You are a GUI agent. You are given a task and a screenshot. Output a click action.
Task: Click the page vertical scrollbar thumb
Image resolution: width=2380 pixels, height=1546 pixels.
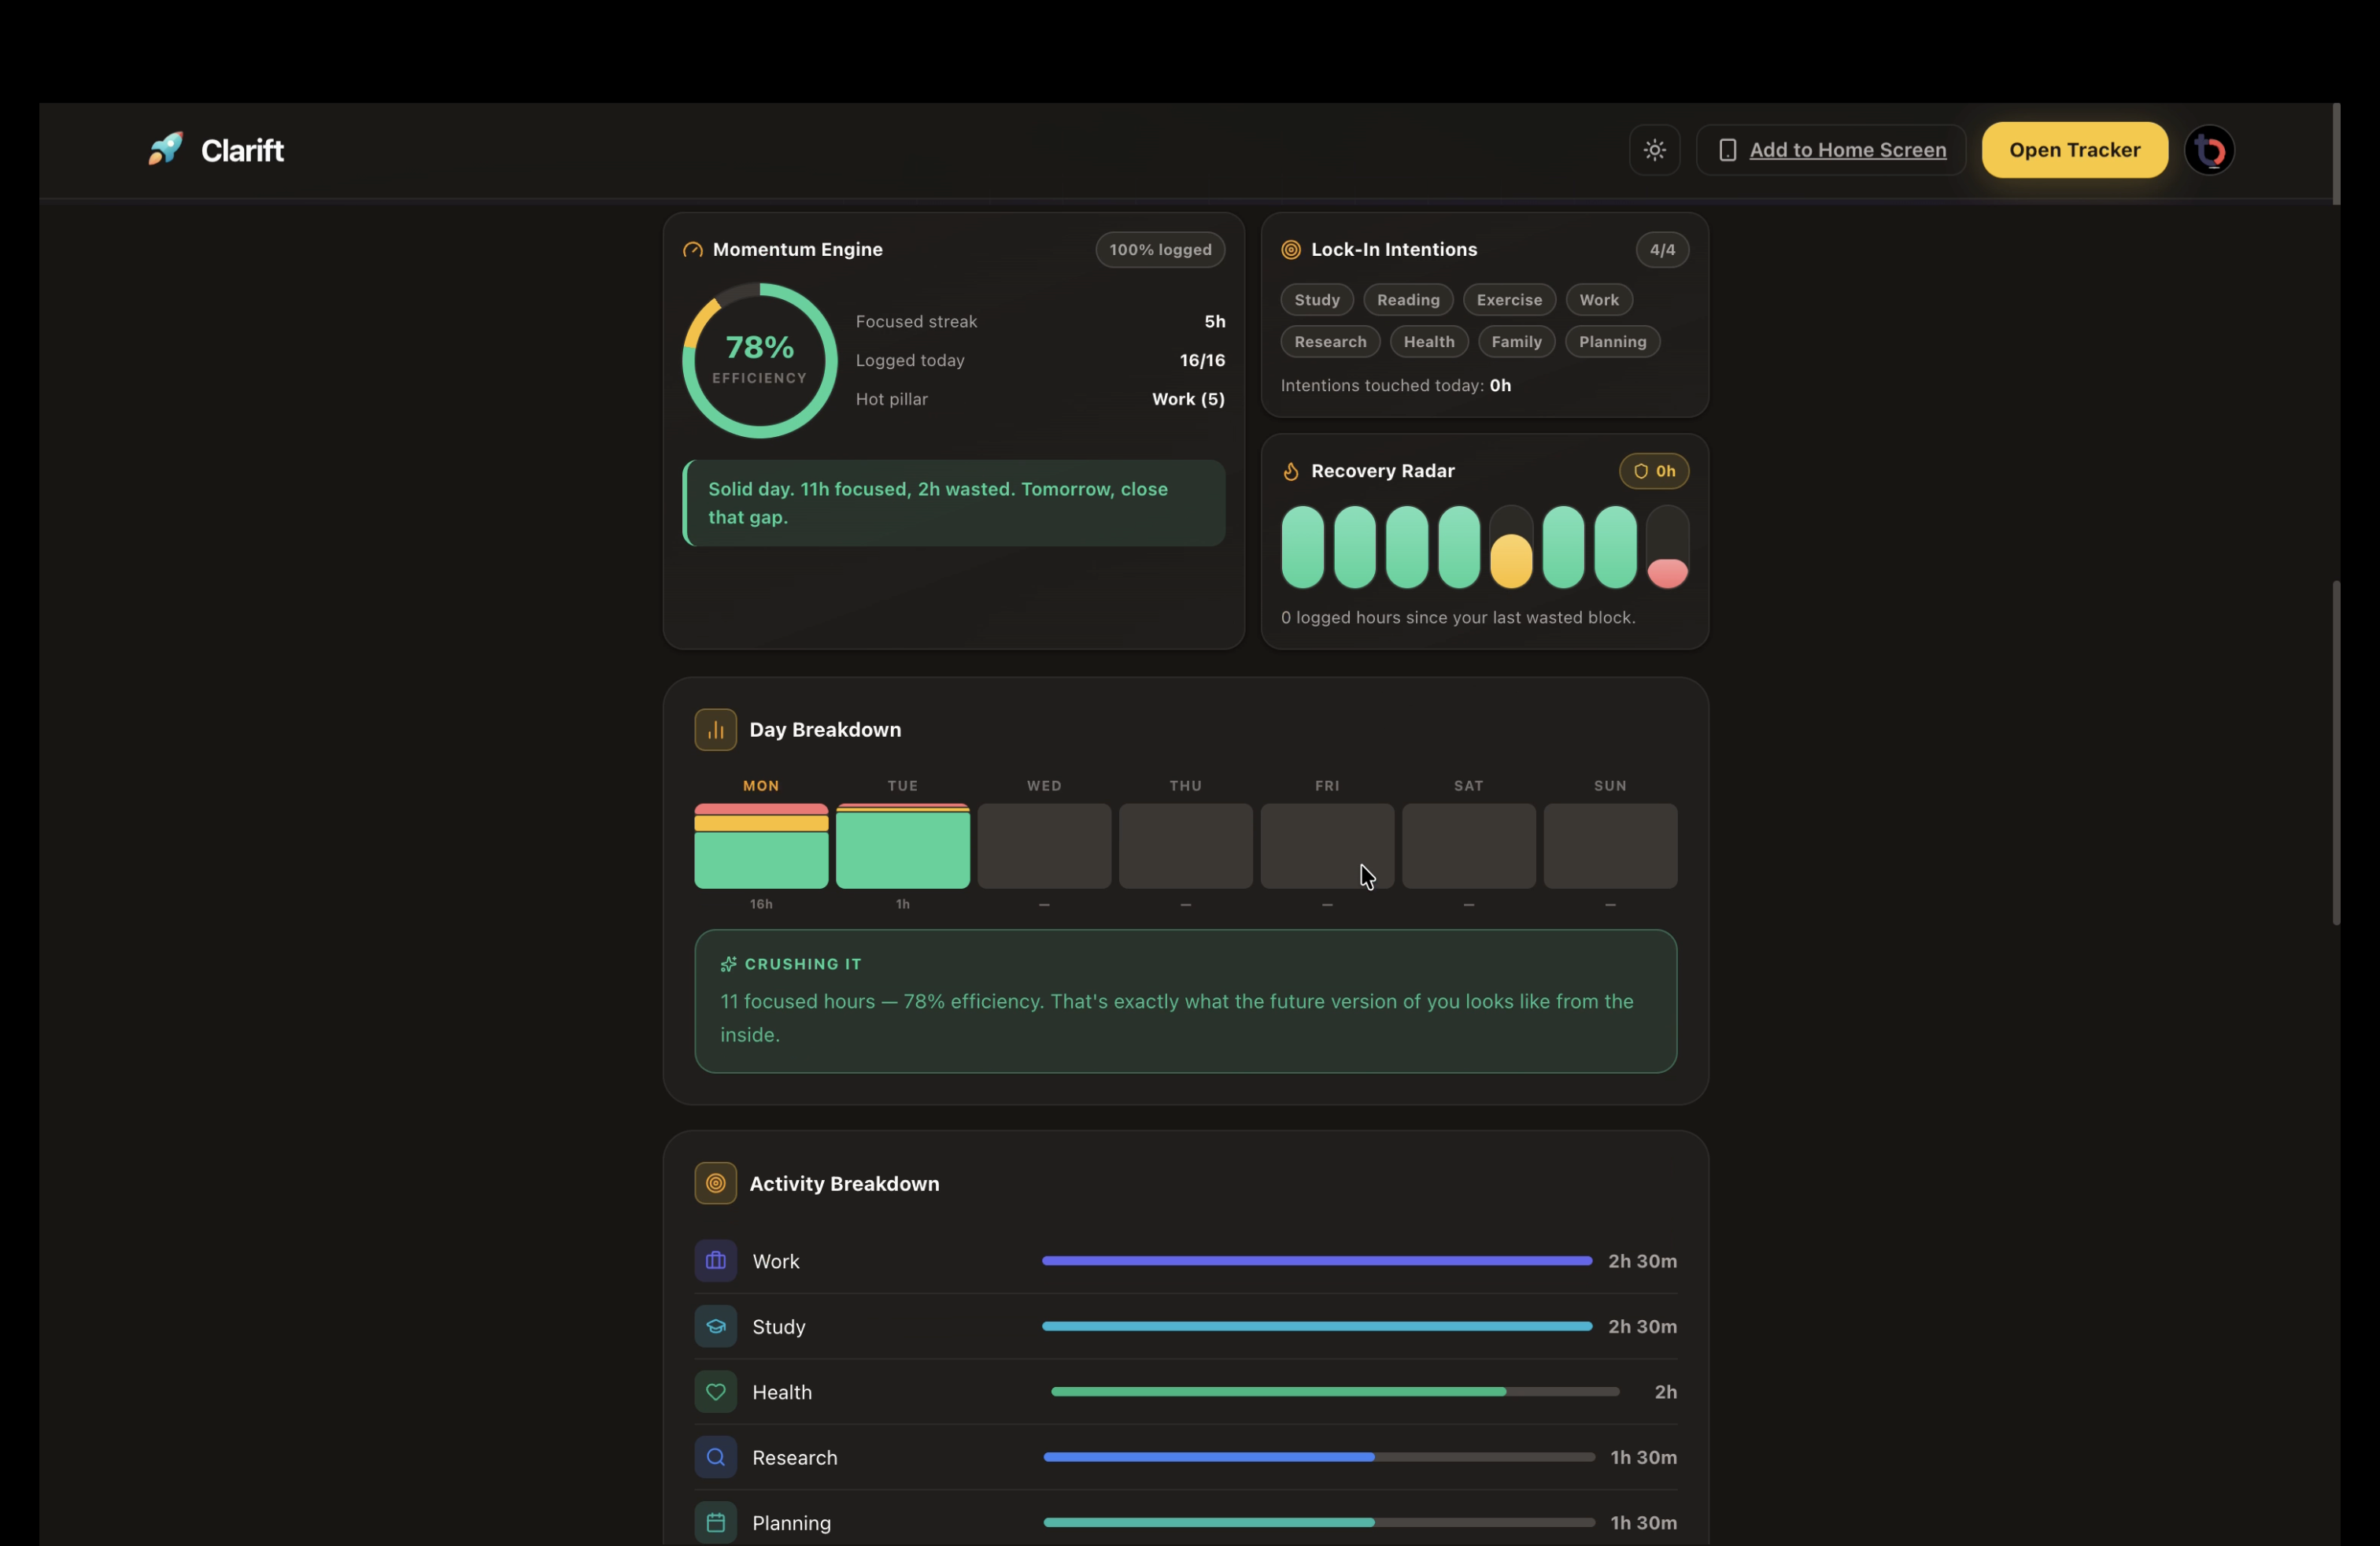coord(2336,752)
